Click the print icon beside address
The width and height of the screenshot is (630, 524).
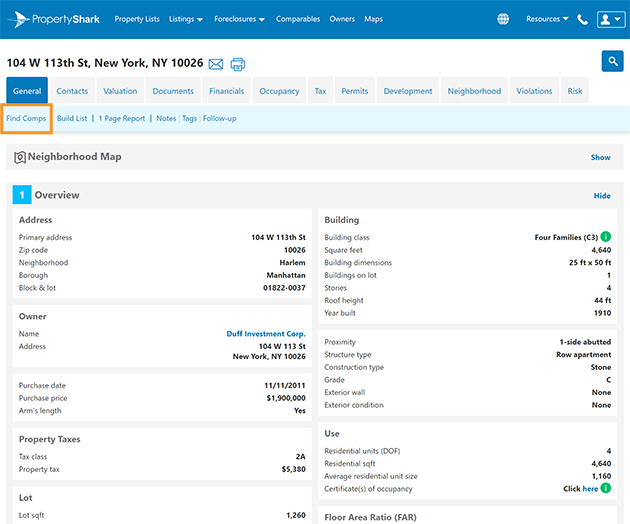(x=238, y=64)
